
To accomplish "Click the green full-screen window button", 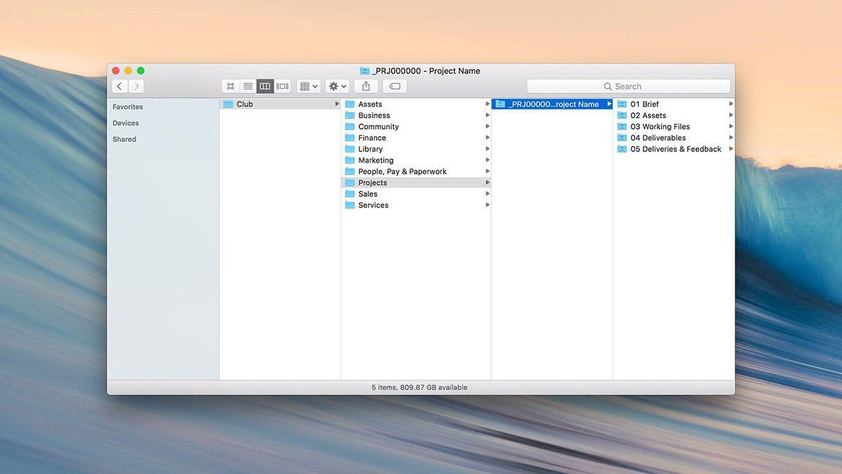I will [141, 71].
